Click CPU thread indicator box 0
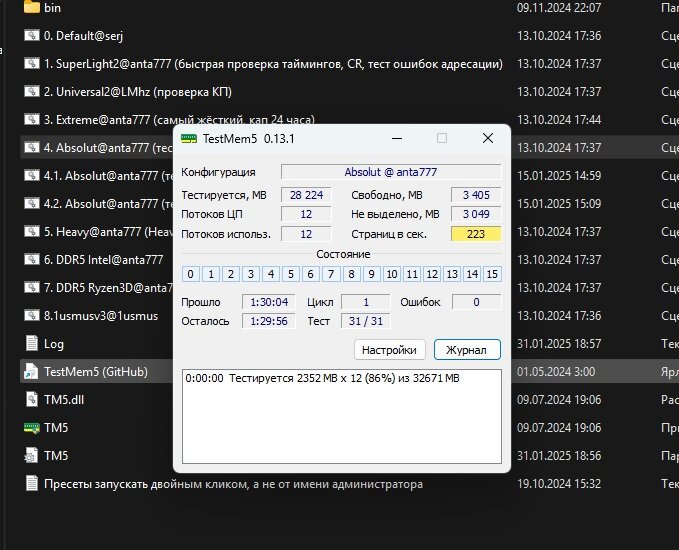Image resolution: width=679 pixels, height=550 pixels. (189, 274)
